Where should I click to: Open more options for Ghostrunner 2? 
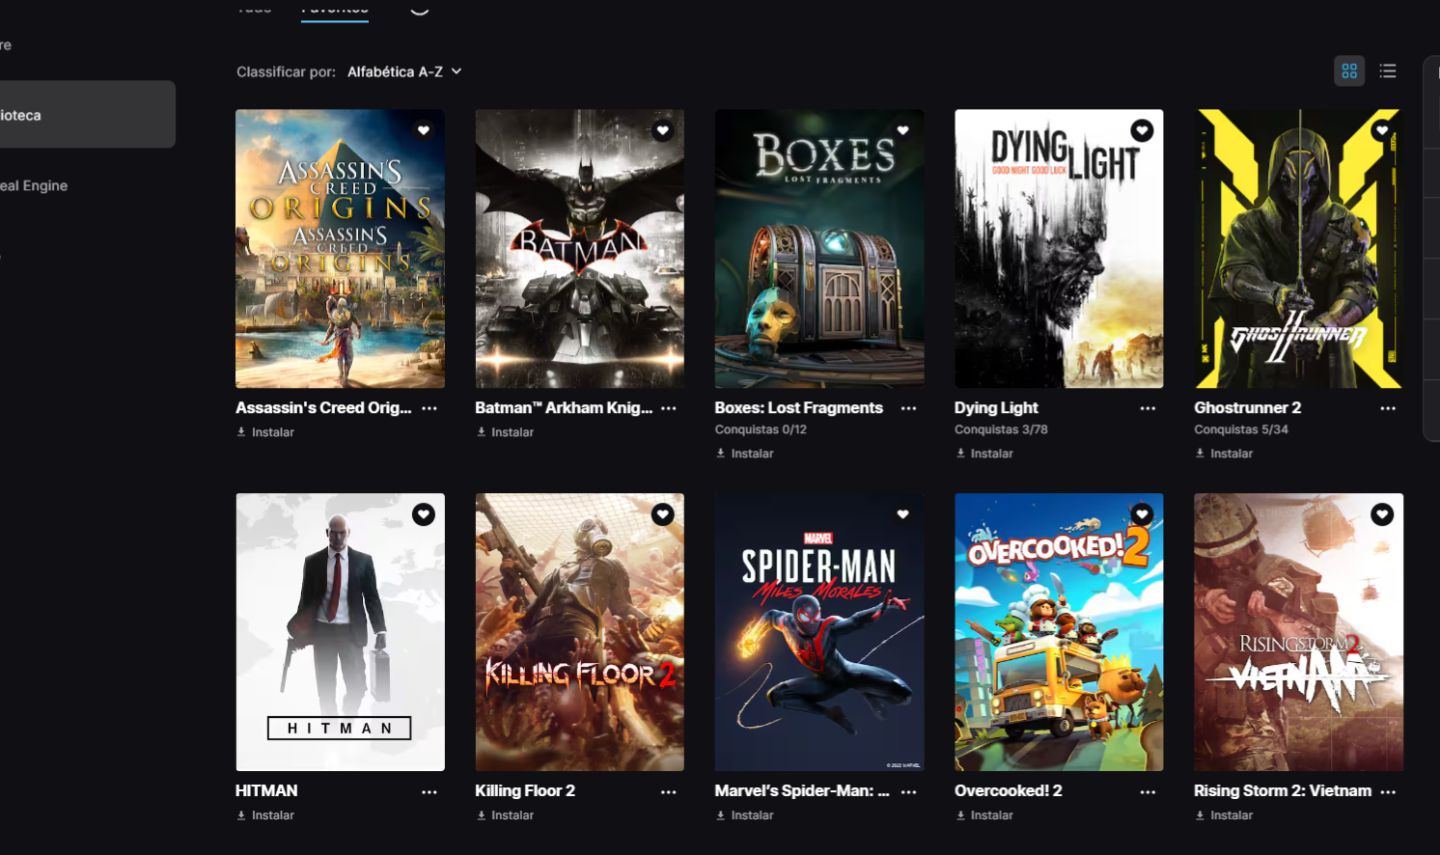click(x=1388, y=408)
